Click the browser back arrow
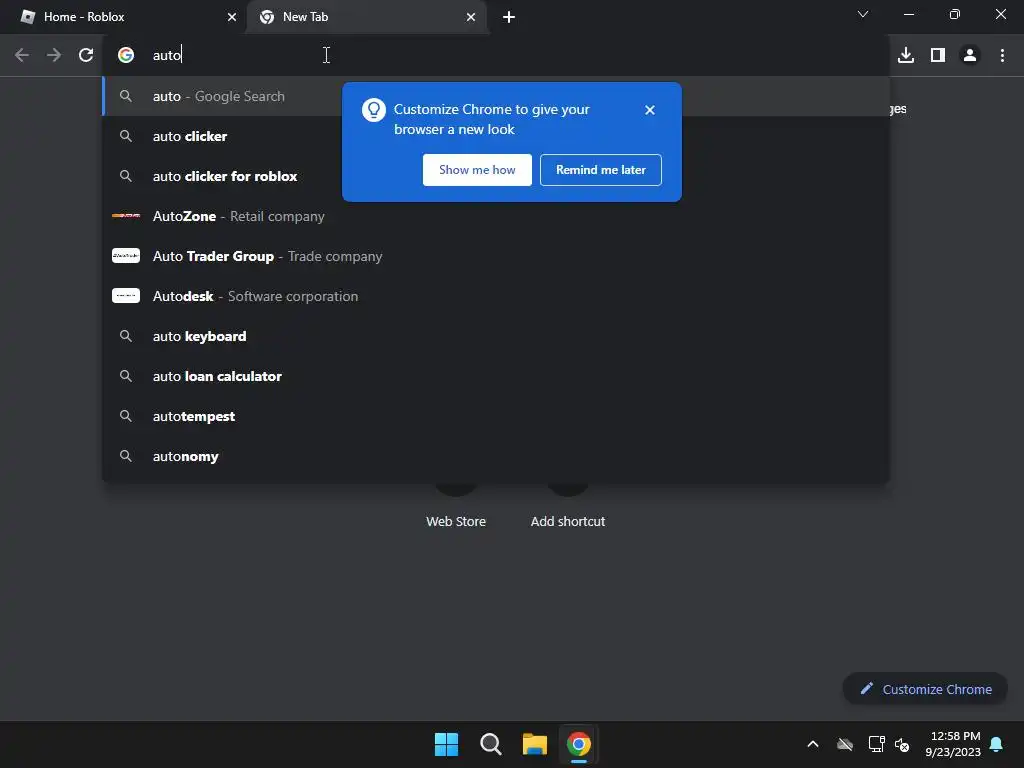 [22, 56]
